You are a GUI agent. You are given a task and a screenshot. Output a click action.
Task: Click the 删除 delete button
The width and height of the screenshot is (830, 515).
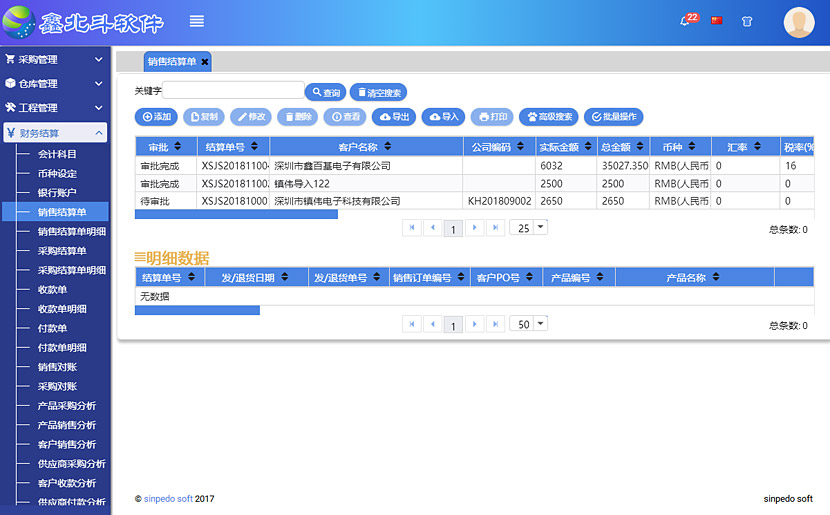click(x=298, y=117)
